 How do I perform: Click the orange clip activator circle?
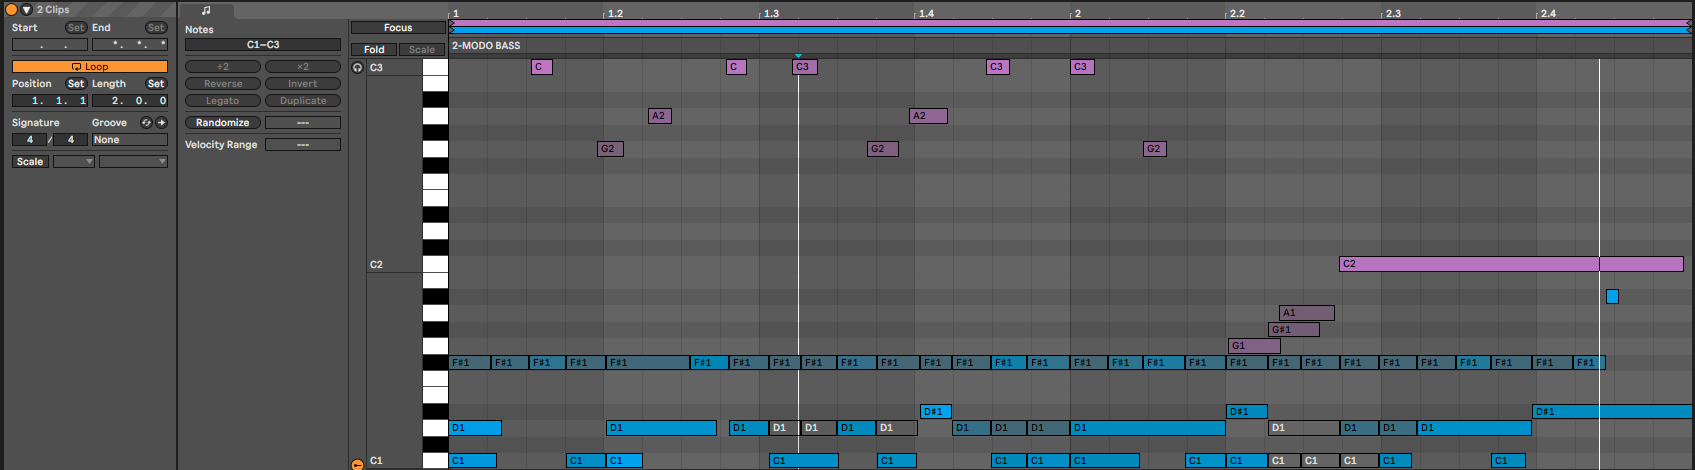tap(12, 9)
